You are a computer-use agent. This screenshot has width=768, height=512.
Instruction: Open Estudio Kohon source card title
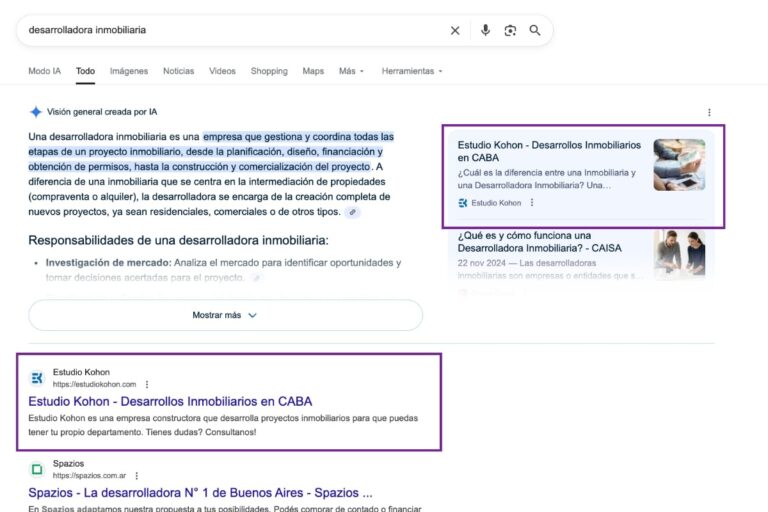pos(549,151)
